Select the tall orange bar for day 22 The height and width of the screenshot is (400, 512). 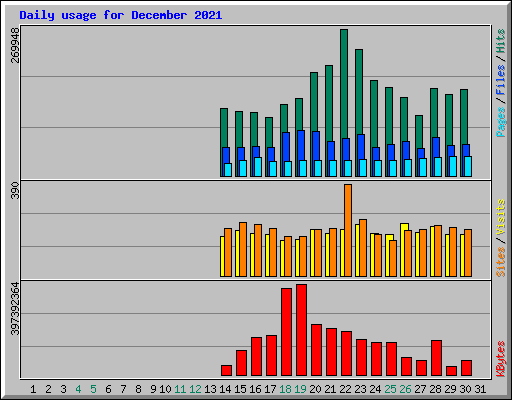348,230
